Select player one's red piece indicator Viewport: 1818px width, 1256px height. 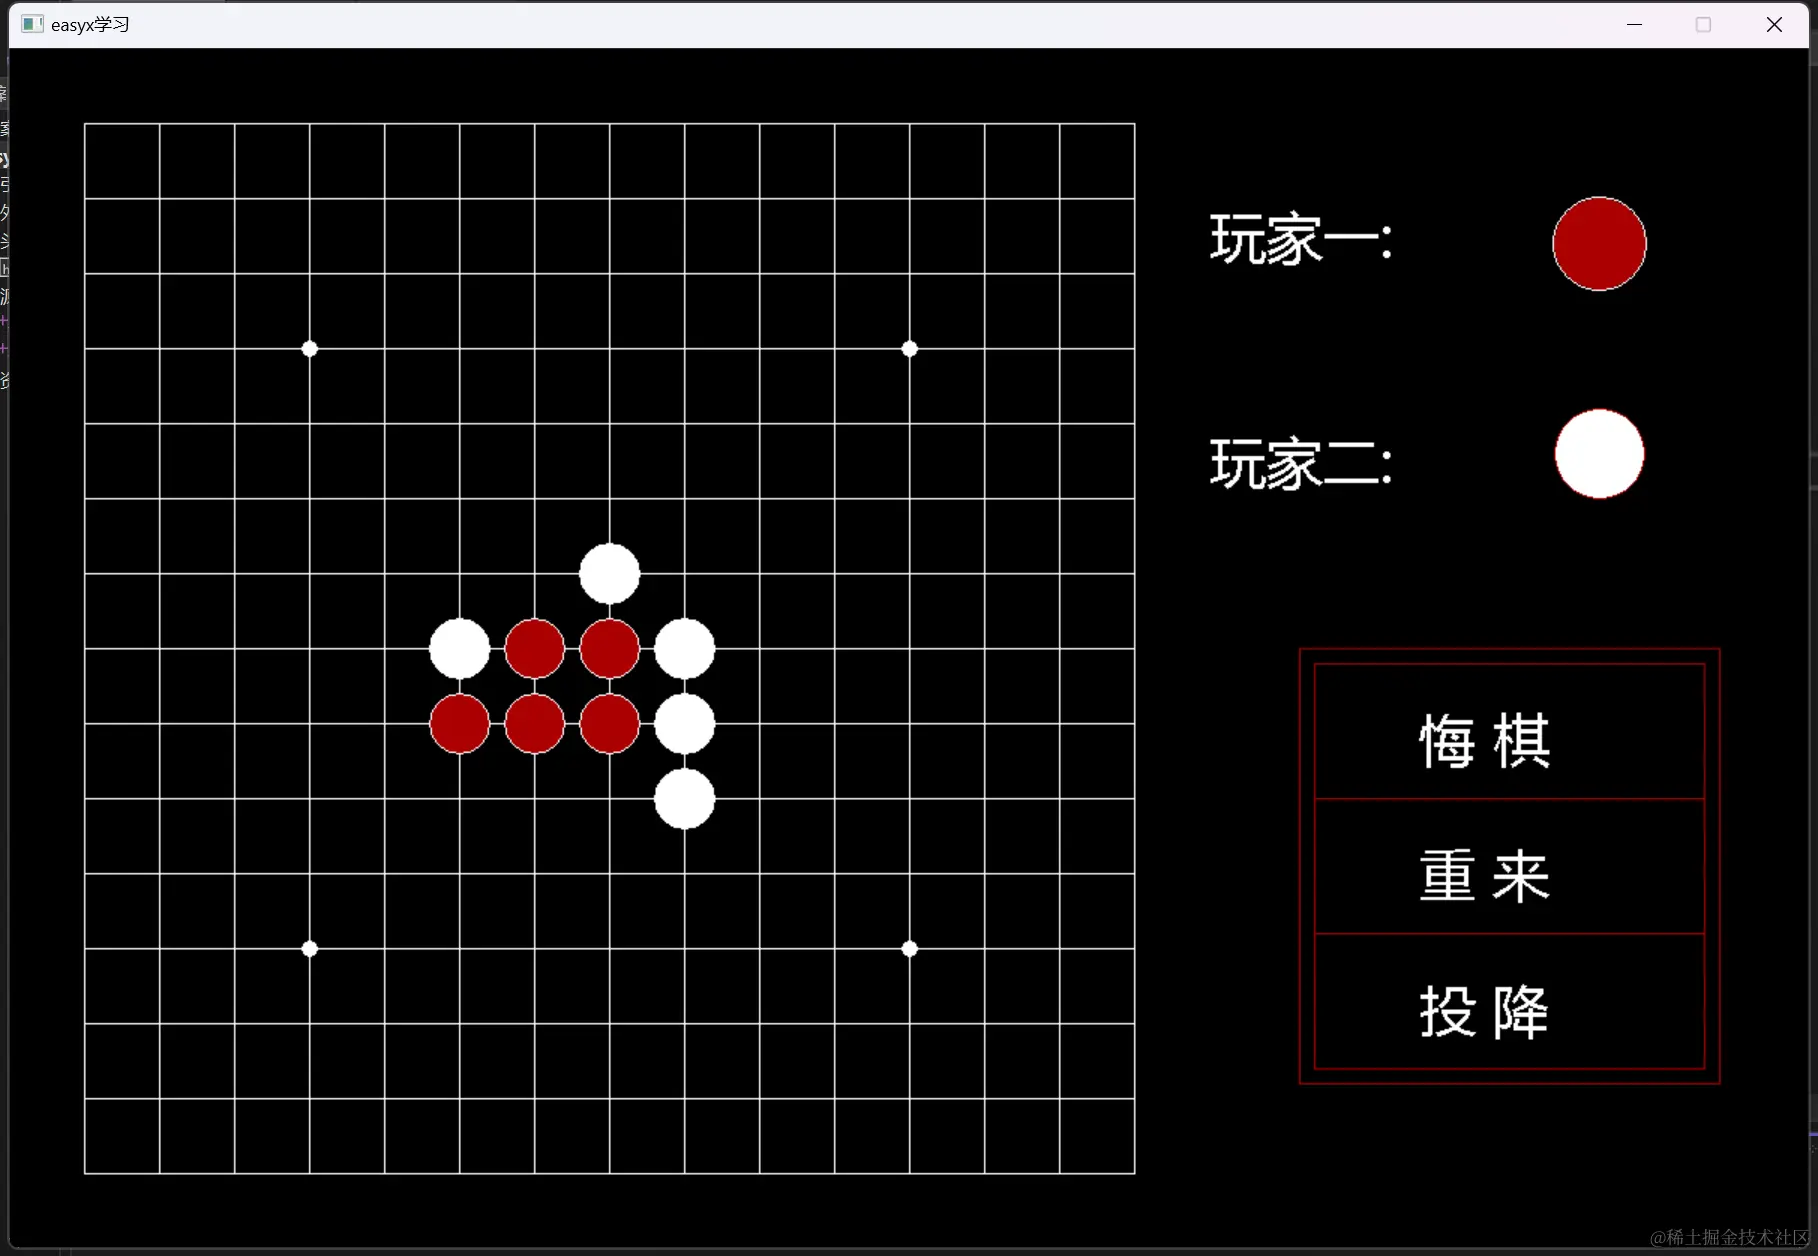[x=1597, y=244]
